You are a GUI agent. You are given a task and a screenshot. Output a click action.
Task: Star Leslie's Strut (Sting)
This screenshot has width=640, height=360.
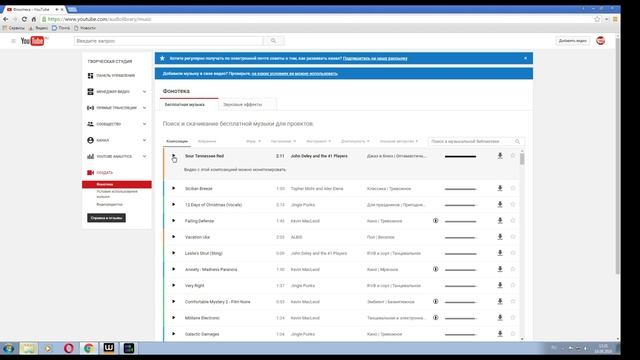(x=513, y=253)
